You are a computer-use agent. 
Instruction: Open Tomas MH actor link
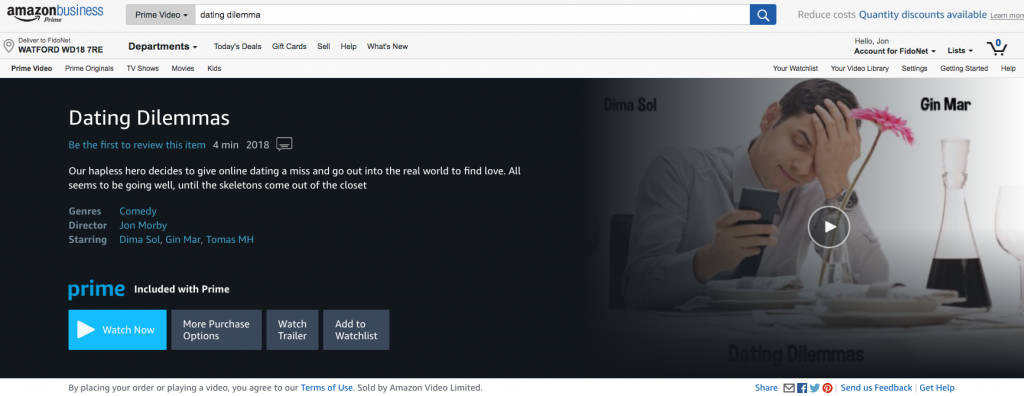230,240
